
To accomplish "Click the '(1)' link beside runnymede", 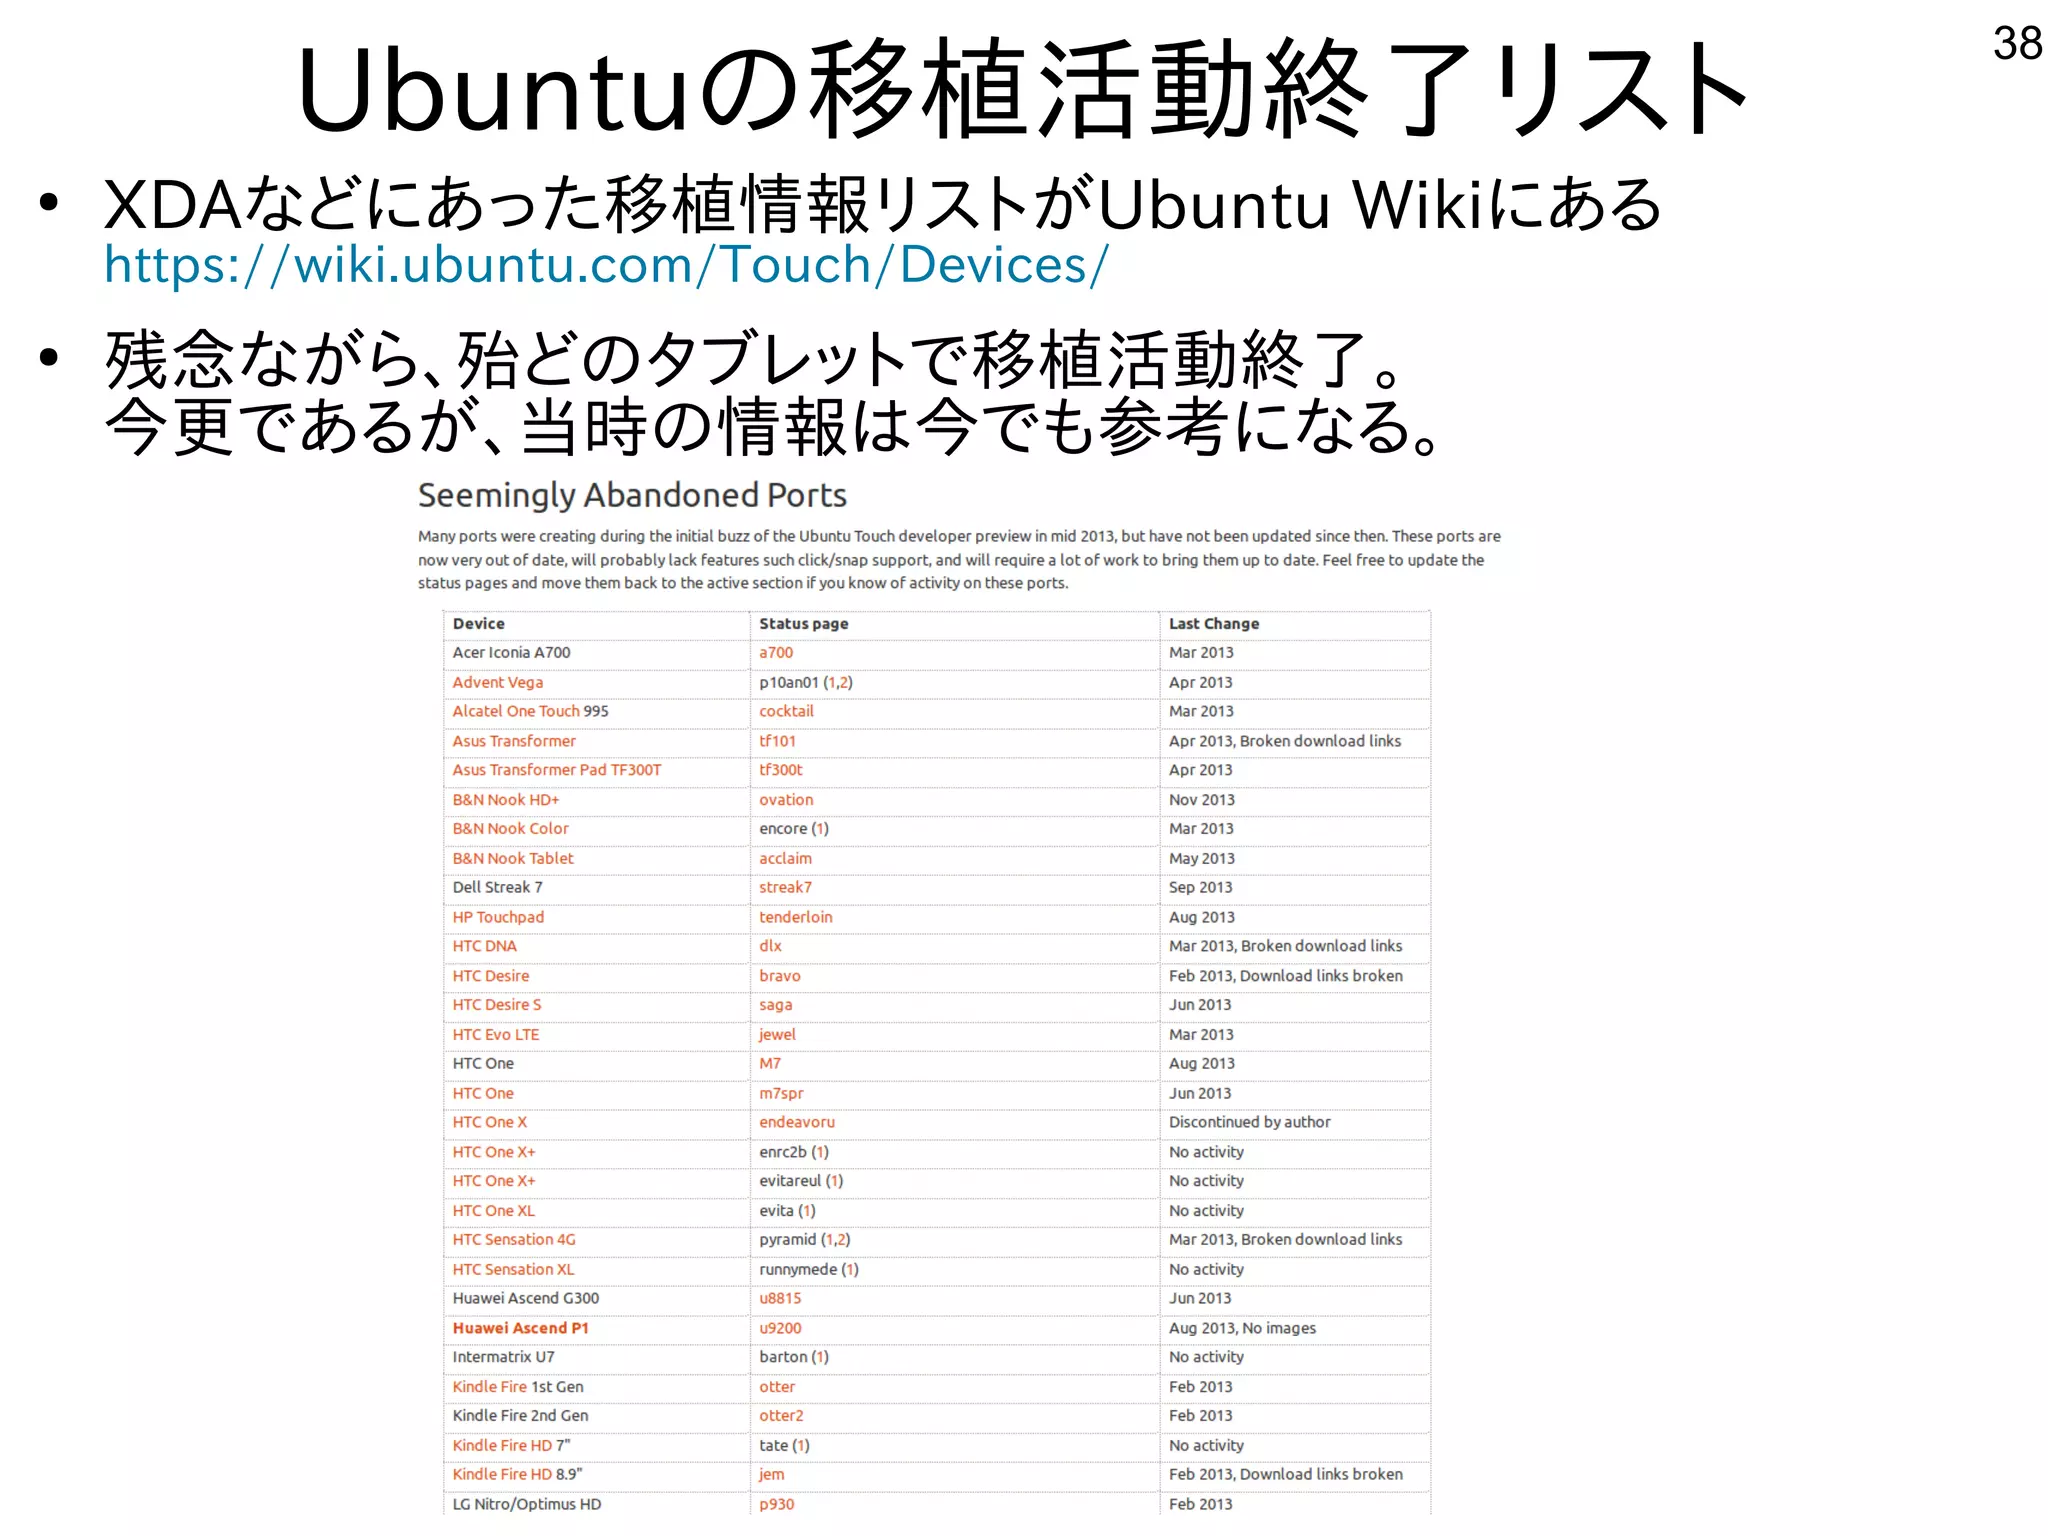I will 850,1270.
